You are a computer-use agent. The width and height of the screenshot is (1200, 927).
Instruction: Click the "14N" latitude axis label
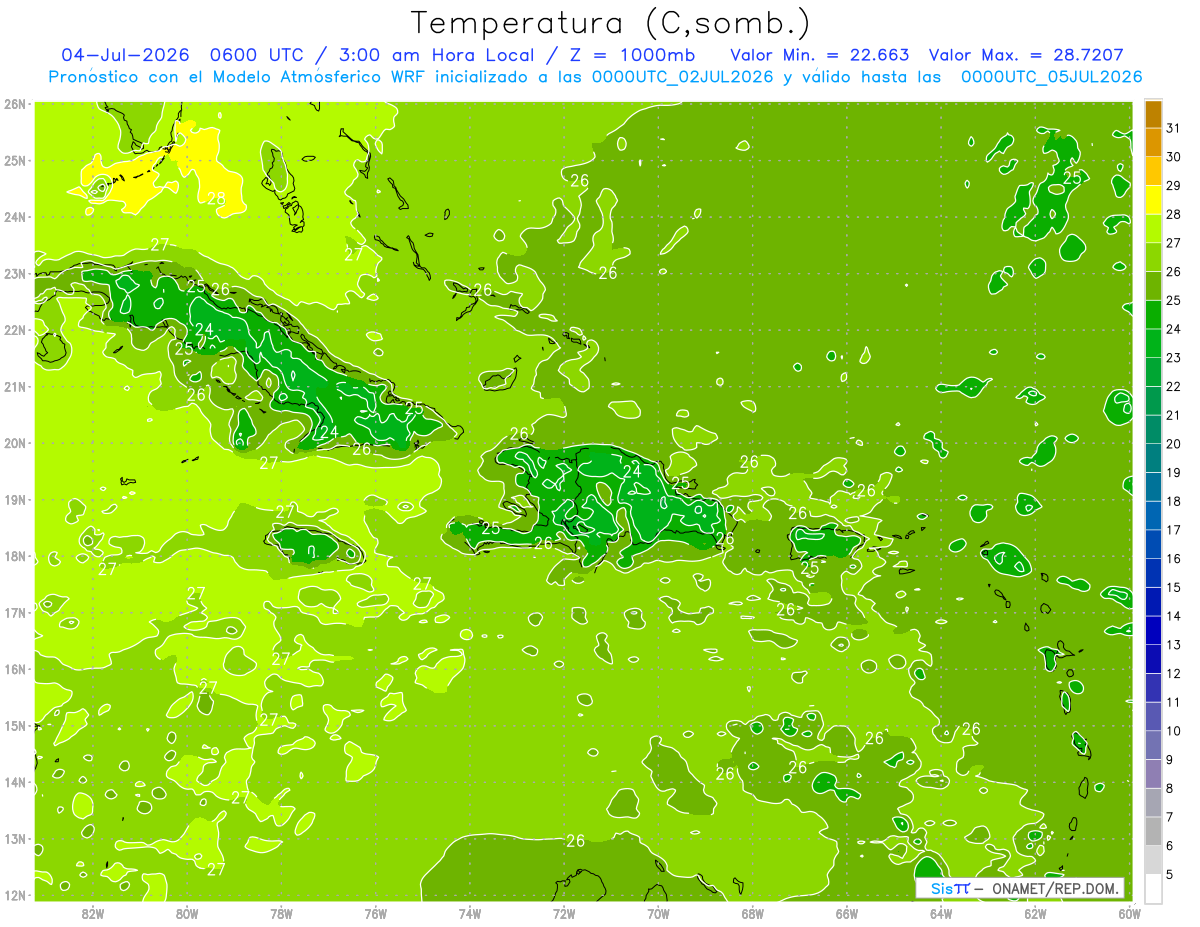[14, 782]
